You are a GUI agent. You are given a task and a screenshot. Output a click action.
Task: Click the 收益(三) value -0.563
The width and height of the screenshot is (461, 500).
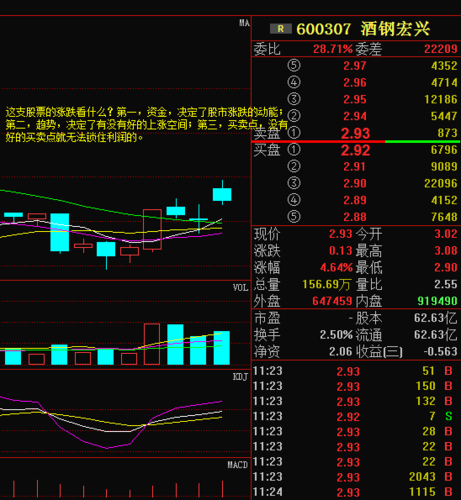(x=441, y=351)
